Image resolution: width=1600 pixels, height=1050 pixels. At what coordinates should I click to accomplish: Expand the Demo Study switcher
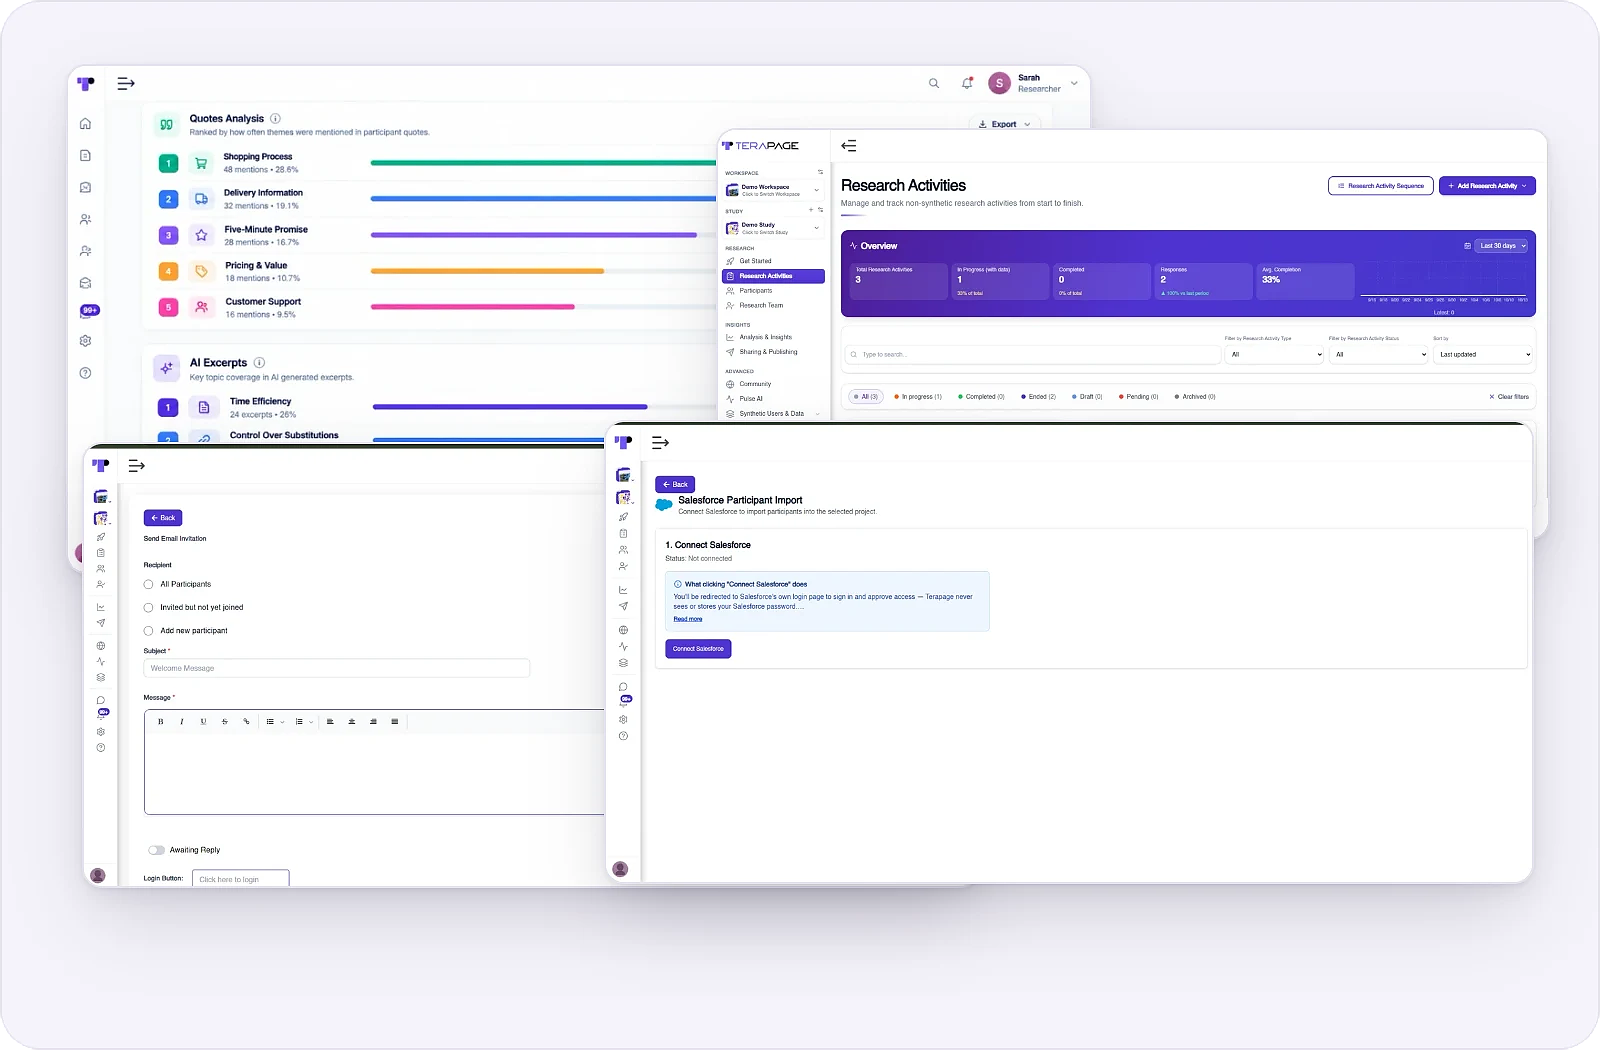774,228
